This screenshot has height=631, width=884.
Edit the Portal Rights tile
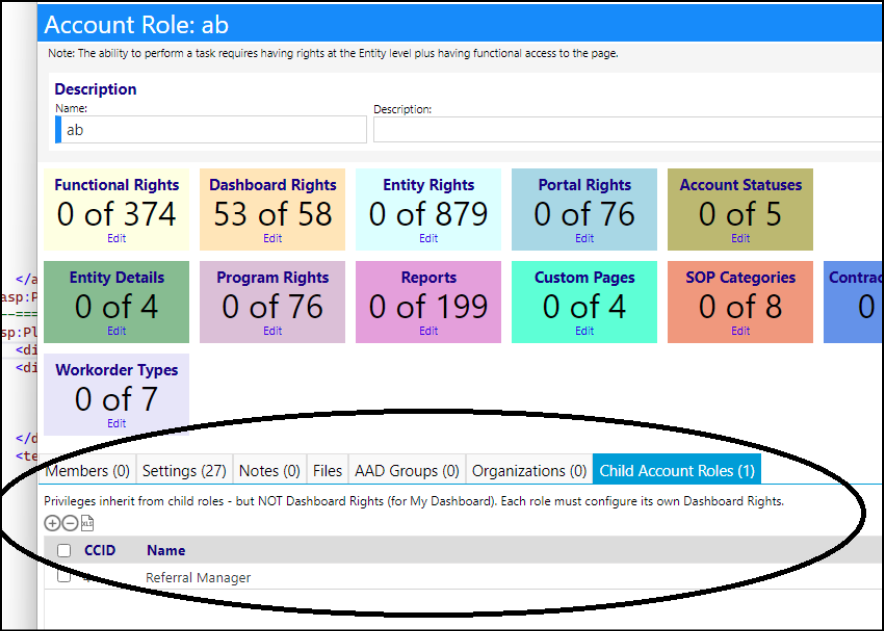(x=584, y=239)
